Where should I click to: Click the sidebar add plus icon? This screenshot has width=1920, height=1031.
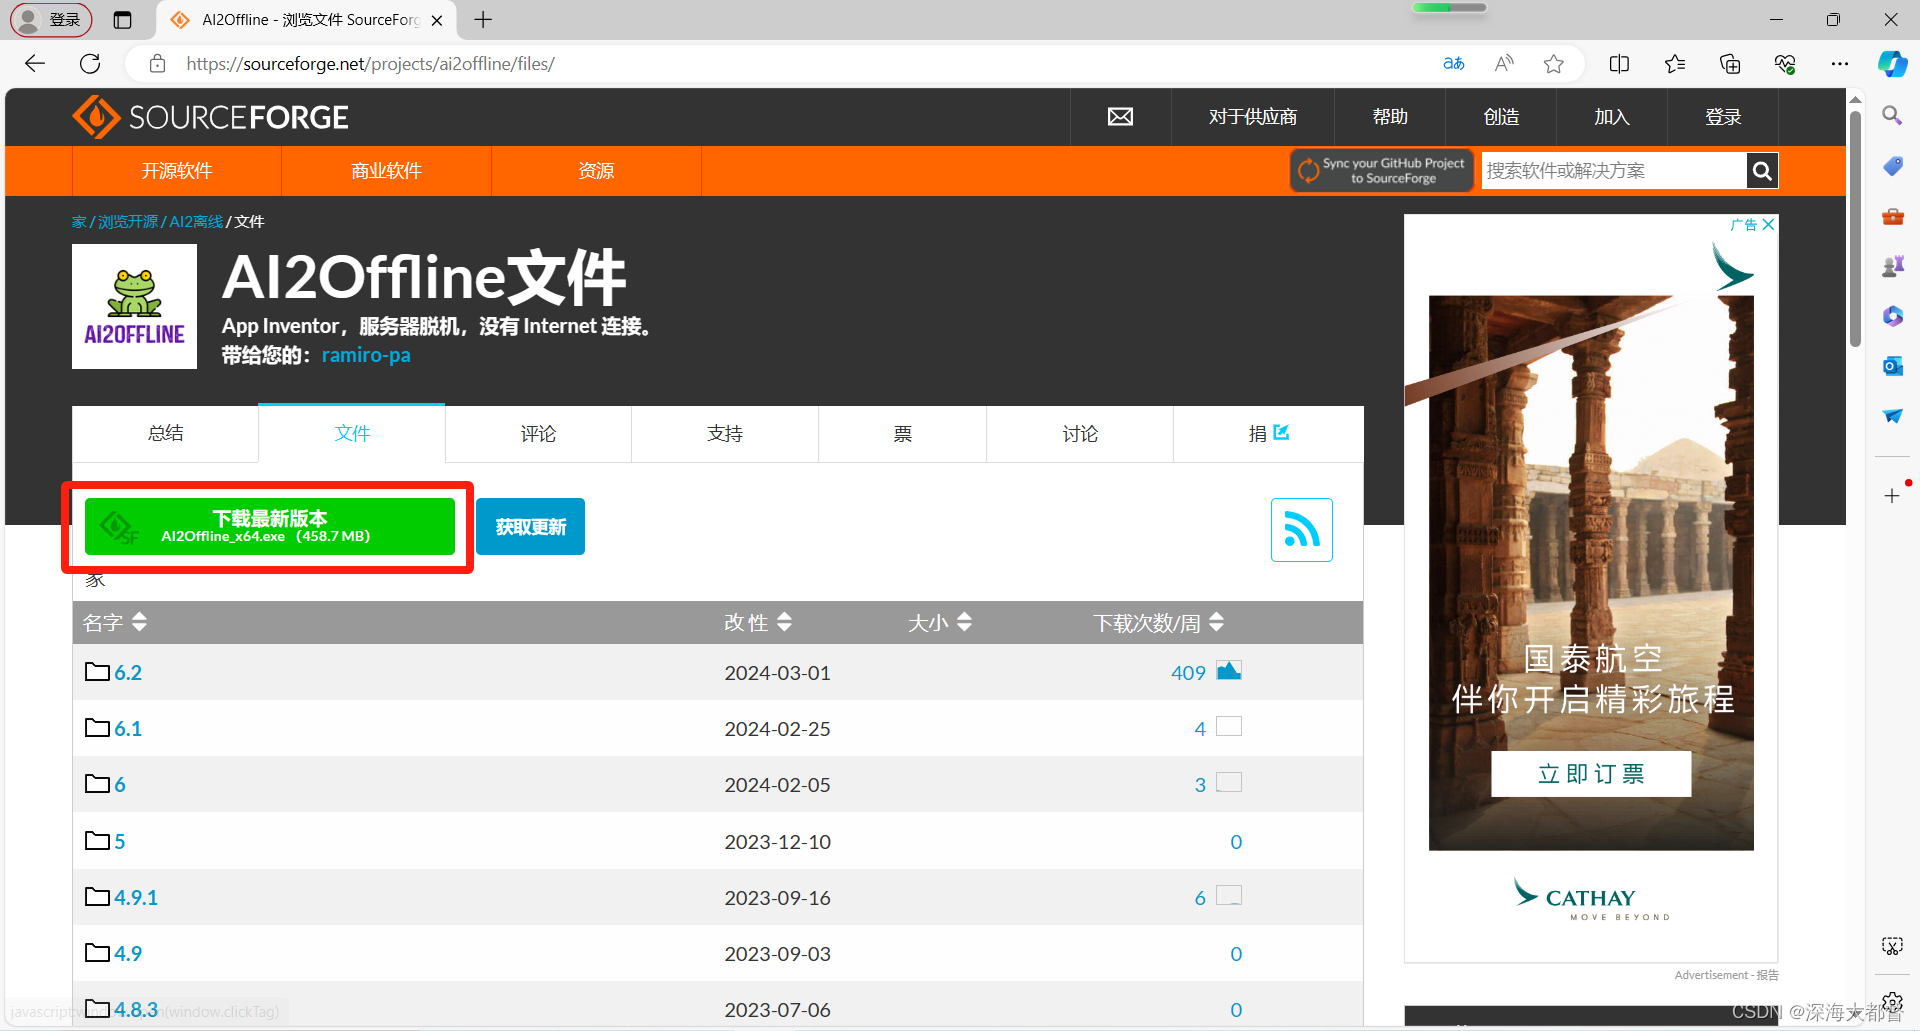tap(1892, 496)
